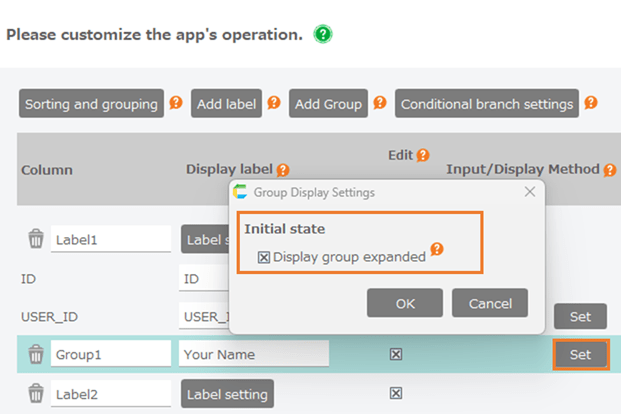
Task: Cancel the Group Display Settings dialog
Action: click(489, 303)
